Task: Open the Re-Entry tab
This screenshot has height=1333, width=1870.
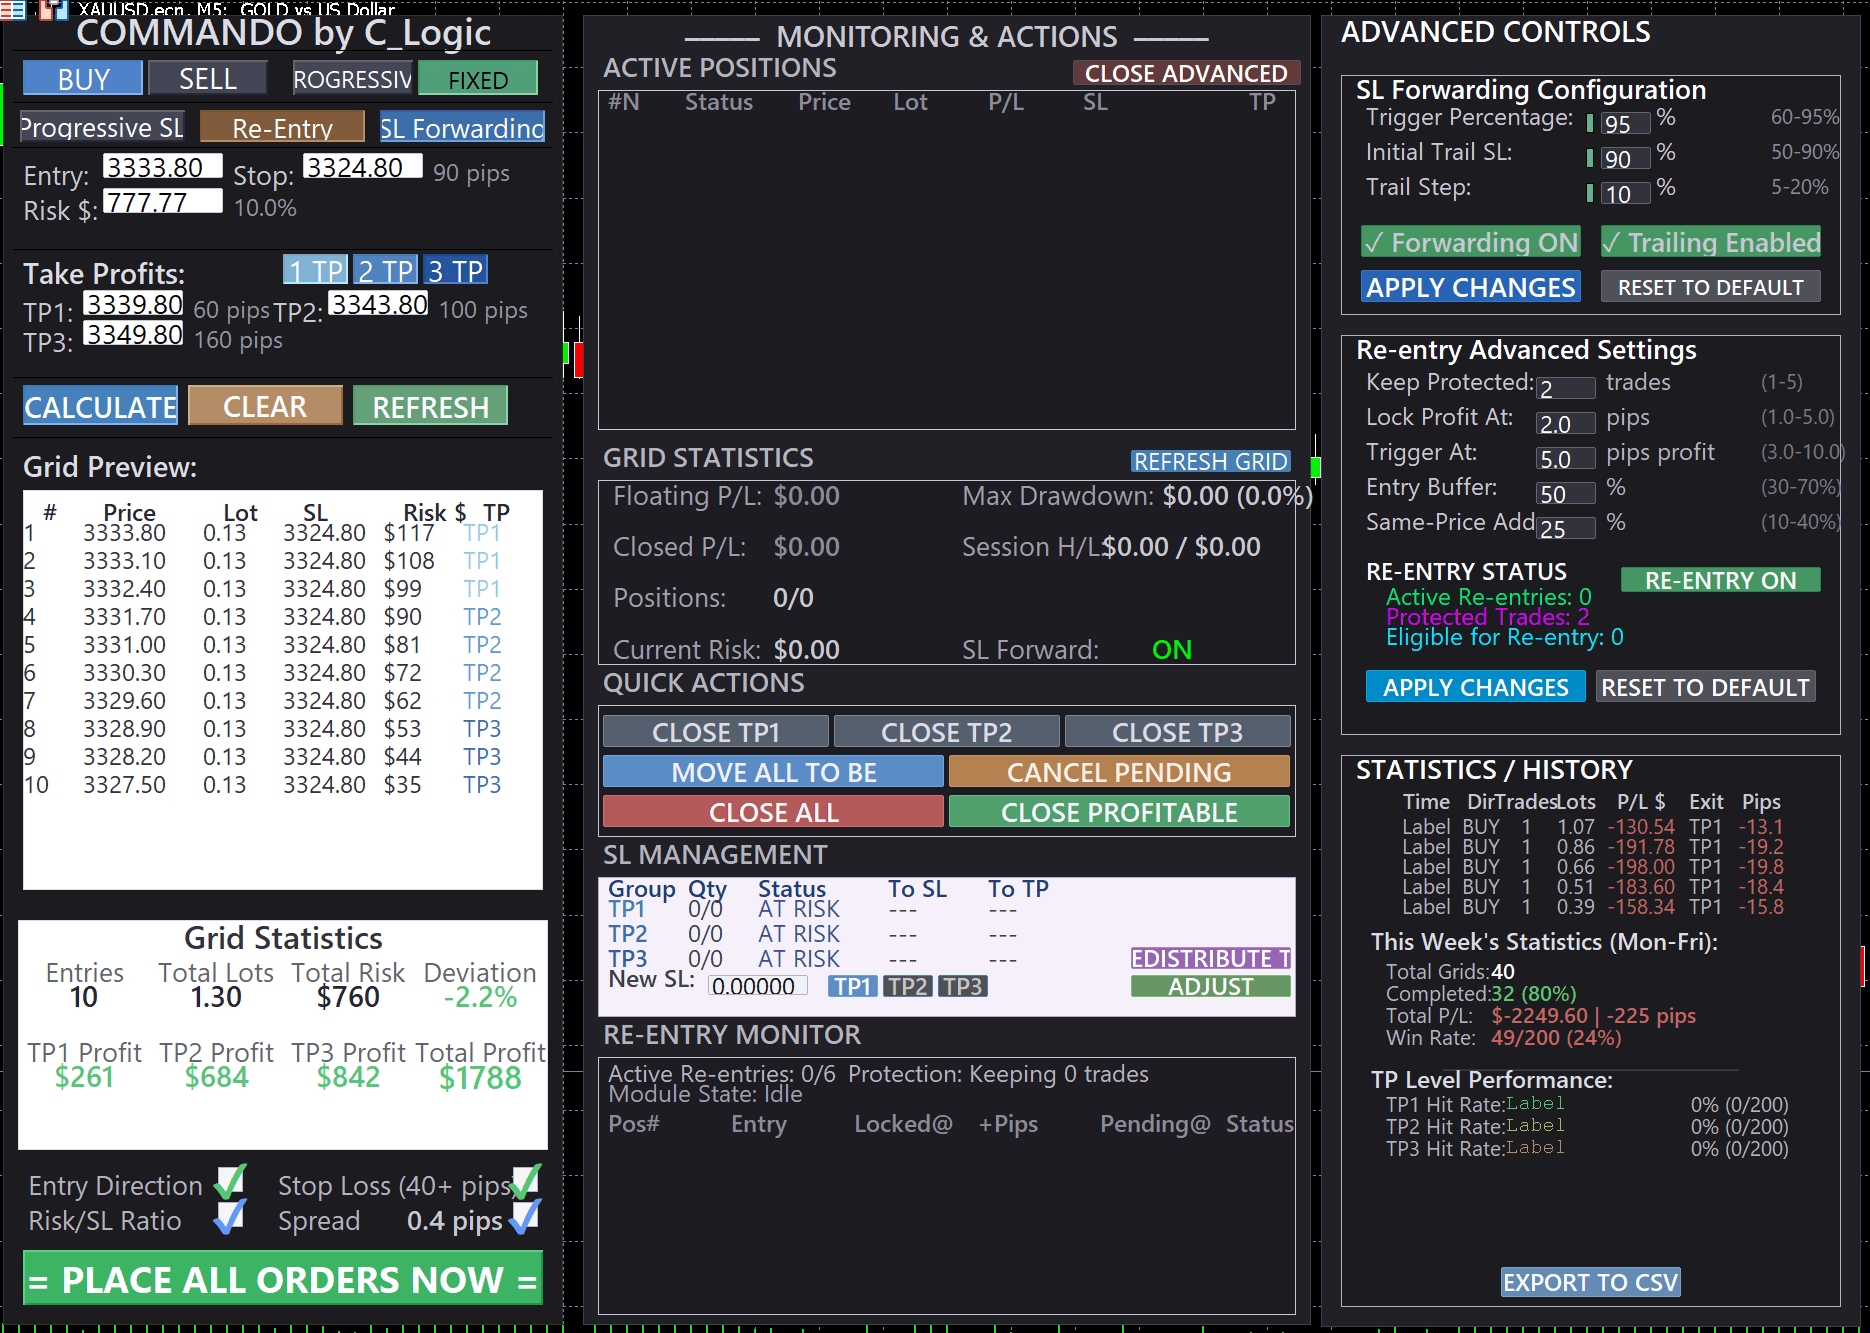Action: pyautogui.click(x=283, y=127)
